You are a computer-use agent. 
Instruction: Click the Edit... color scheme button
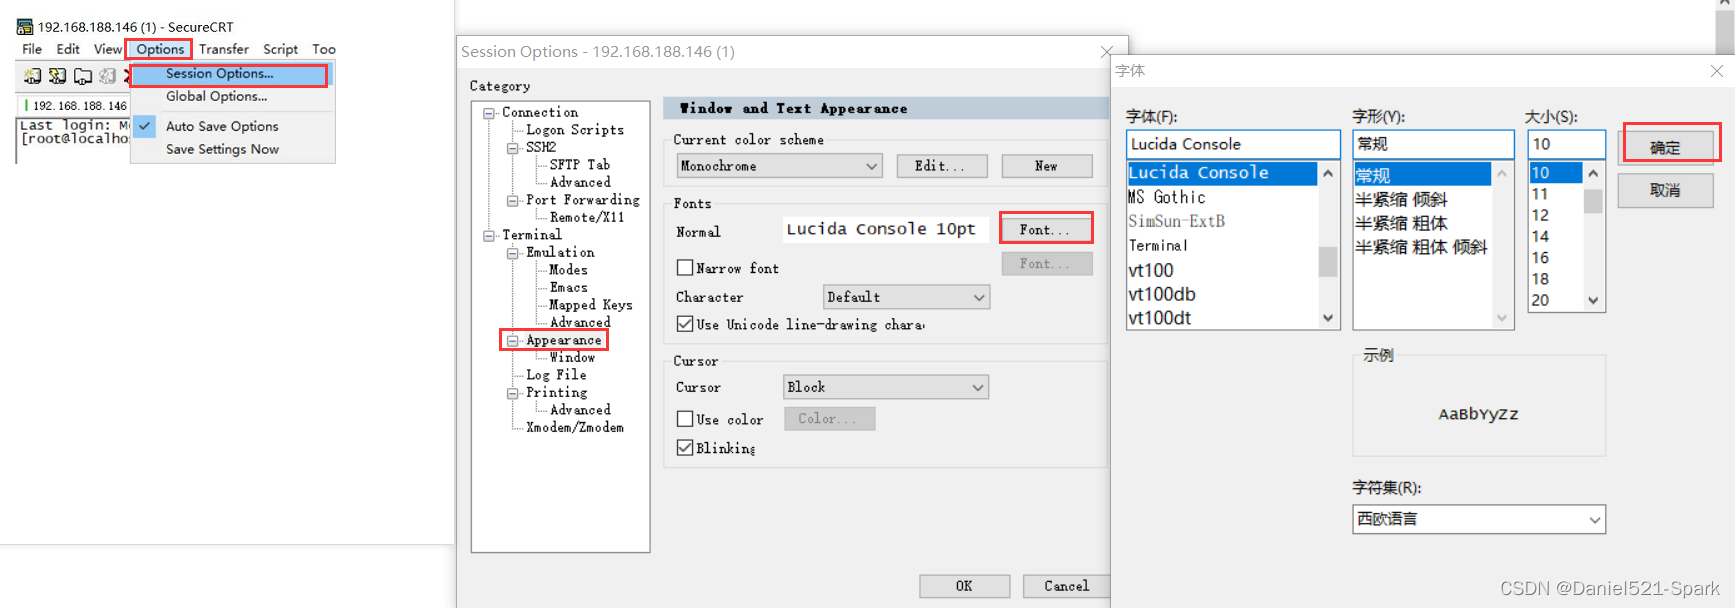(942, 166)
